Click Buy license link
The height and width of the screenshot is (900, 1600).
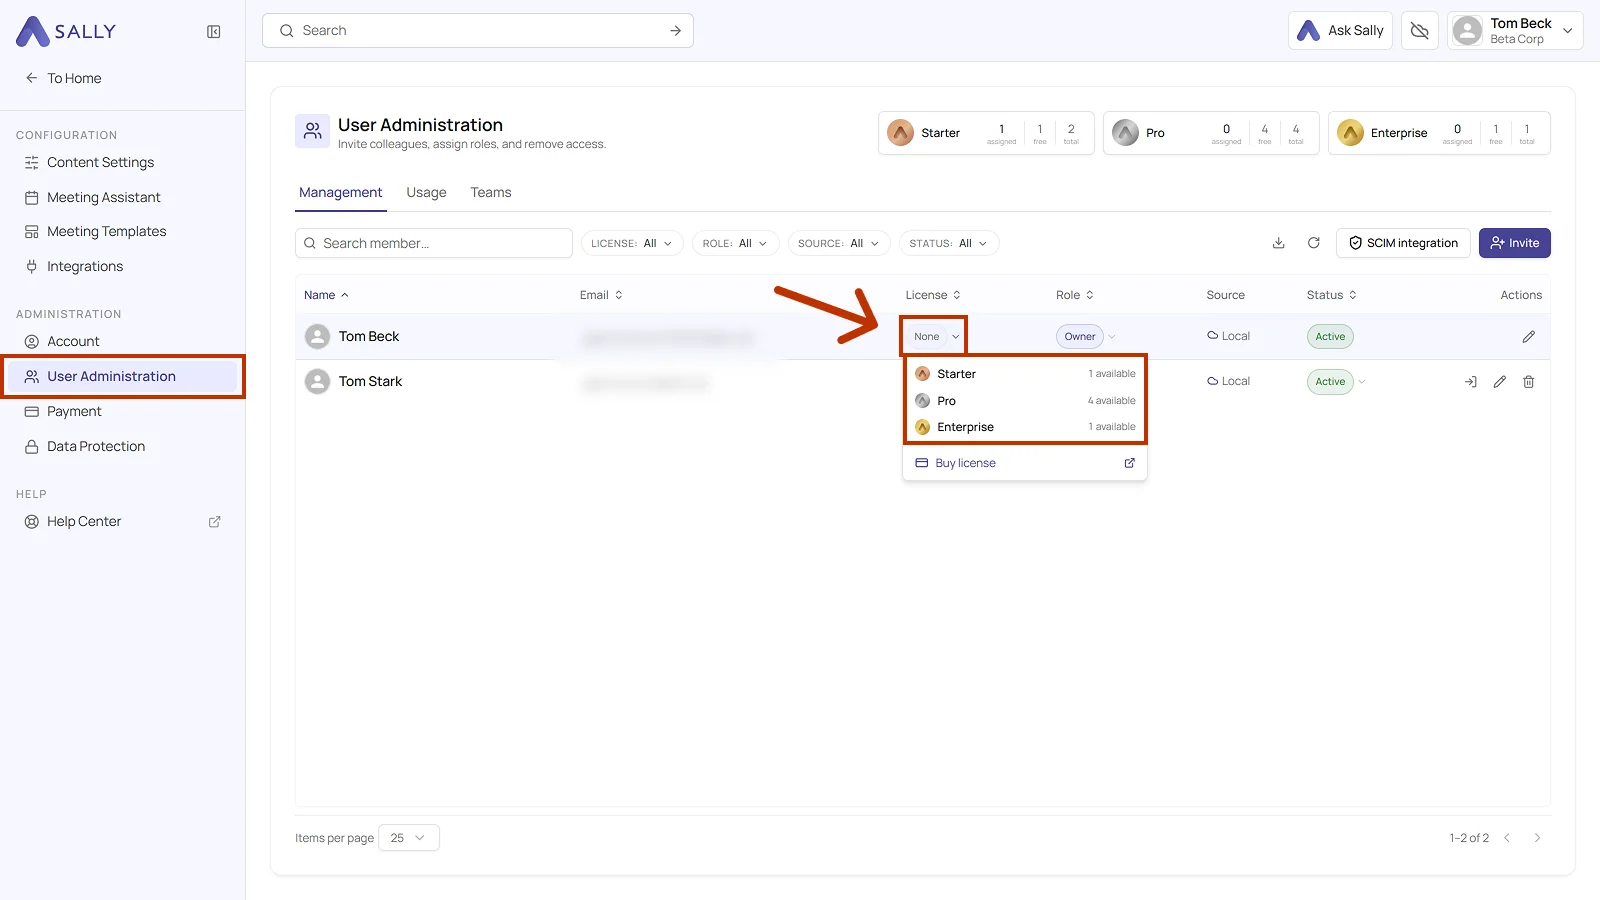[x=965, y=463]
